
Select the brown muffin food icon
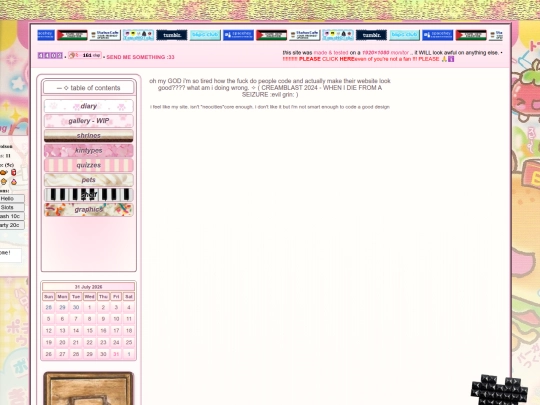coord(4,181)
